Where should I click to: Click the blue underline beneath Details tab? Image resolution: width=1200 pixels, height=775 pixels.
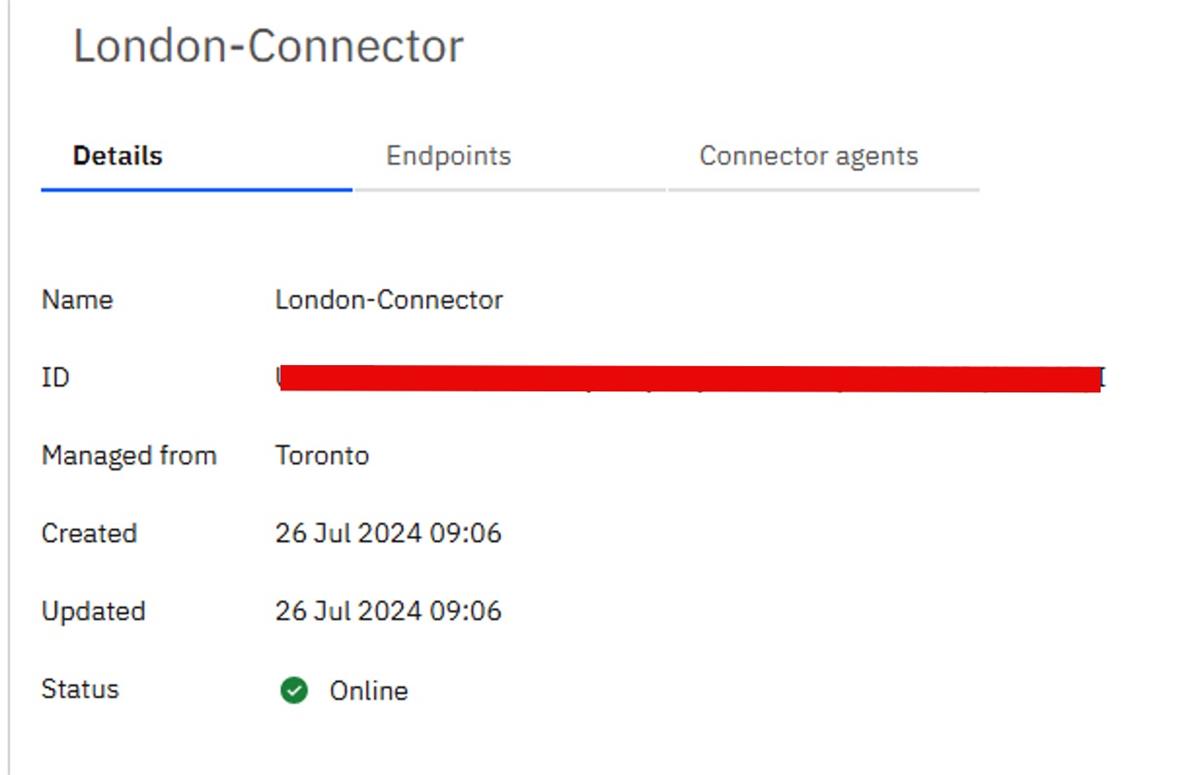[x=196, y=188]
